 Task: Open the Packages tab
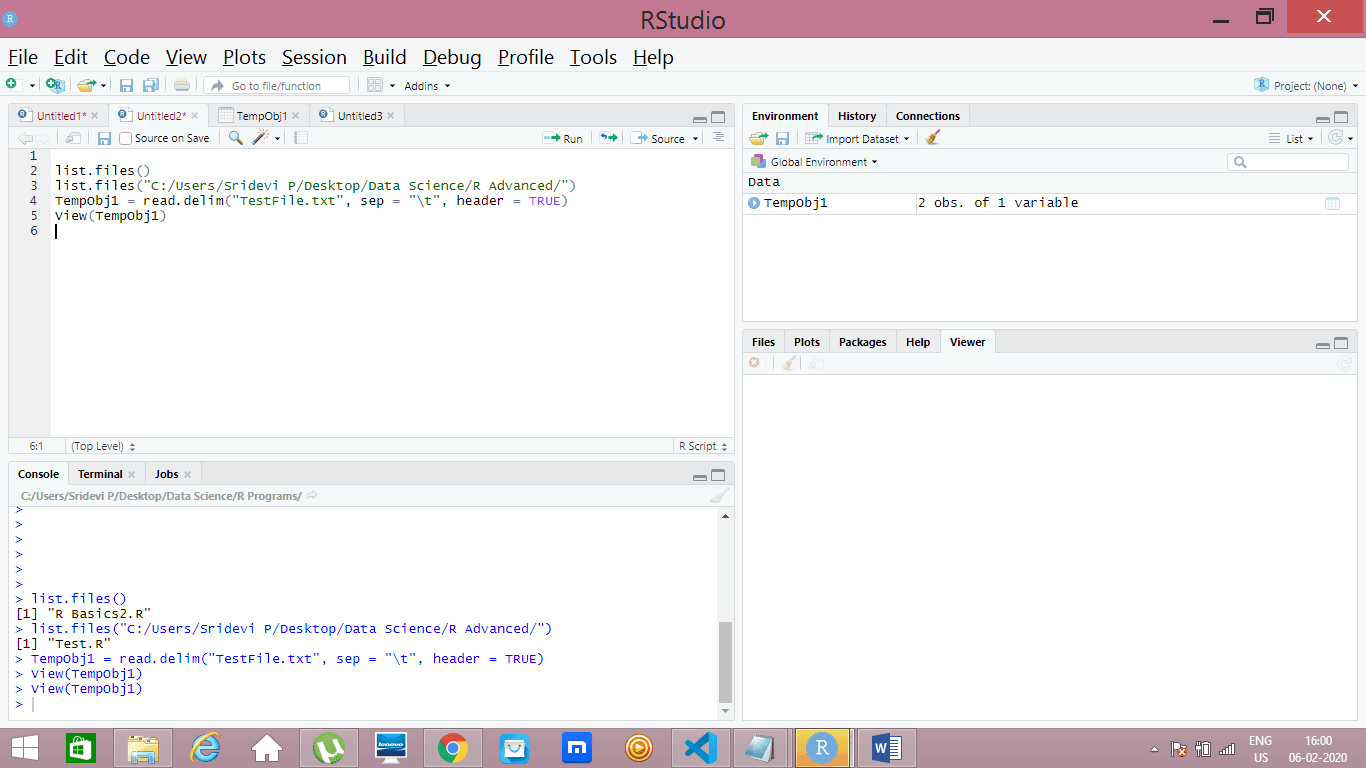pos(863,342)
